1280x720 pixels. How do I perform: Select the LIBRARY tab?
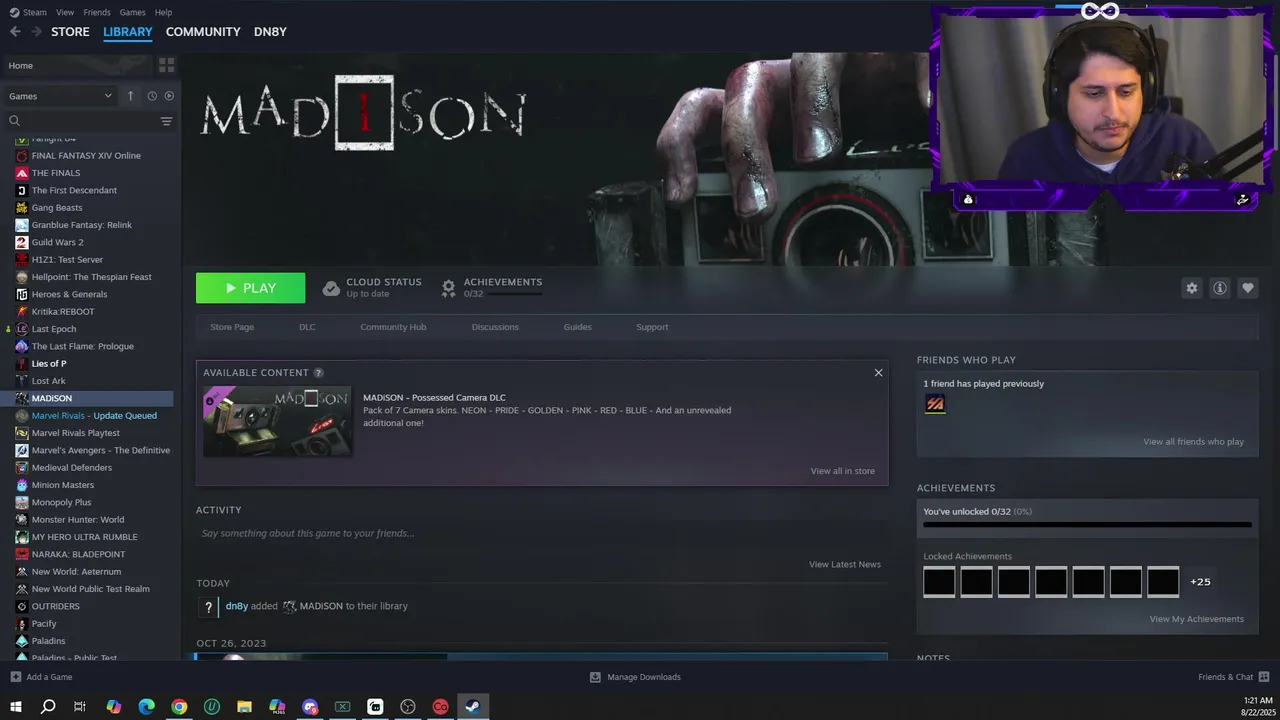[x=128, y=32]
